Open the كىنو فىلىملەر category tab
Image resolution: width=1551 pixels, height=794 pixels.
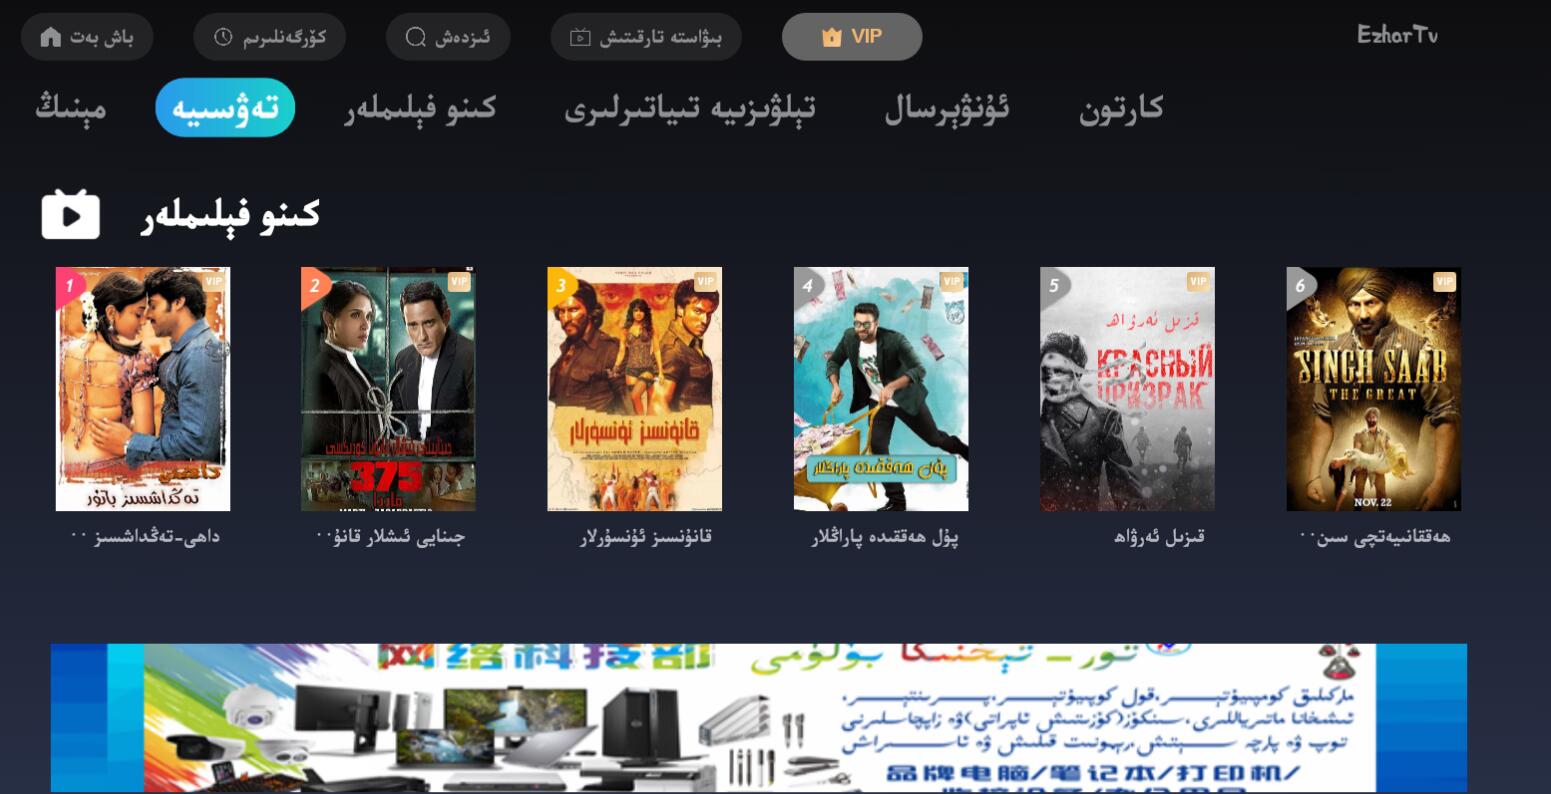(x=420, y=108)
